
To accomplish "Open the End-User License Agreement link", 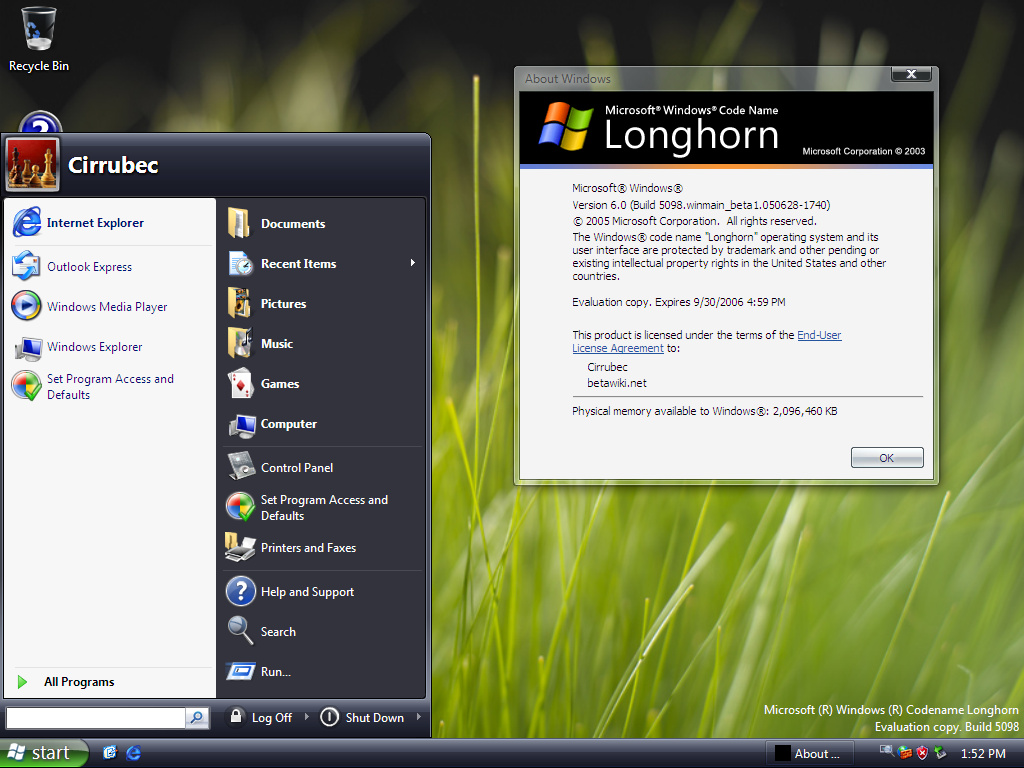I will tap(818, 336).
